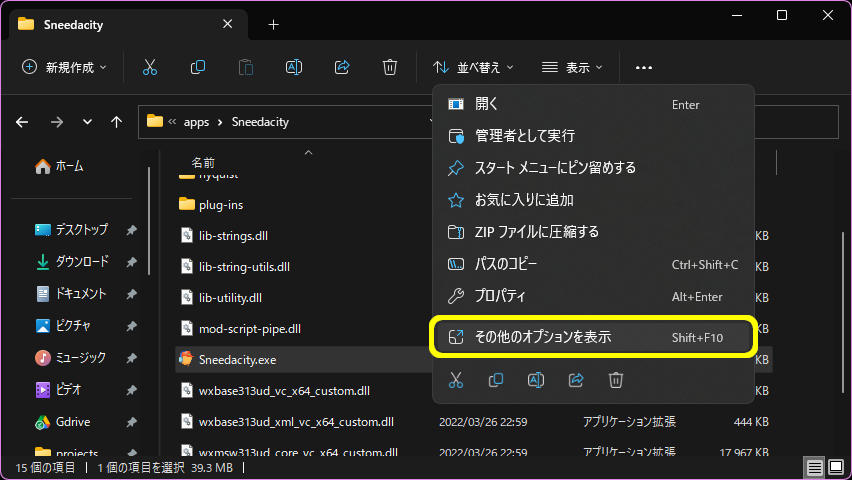Switch to details view in status bar

[815, 468]
